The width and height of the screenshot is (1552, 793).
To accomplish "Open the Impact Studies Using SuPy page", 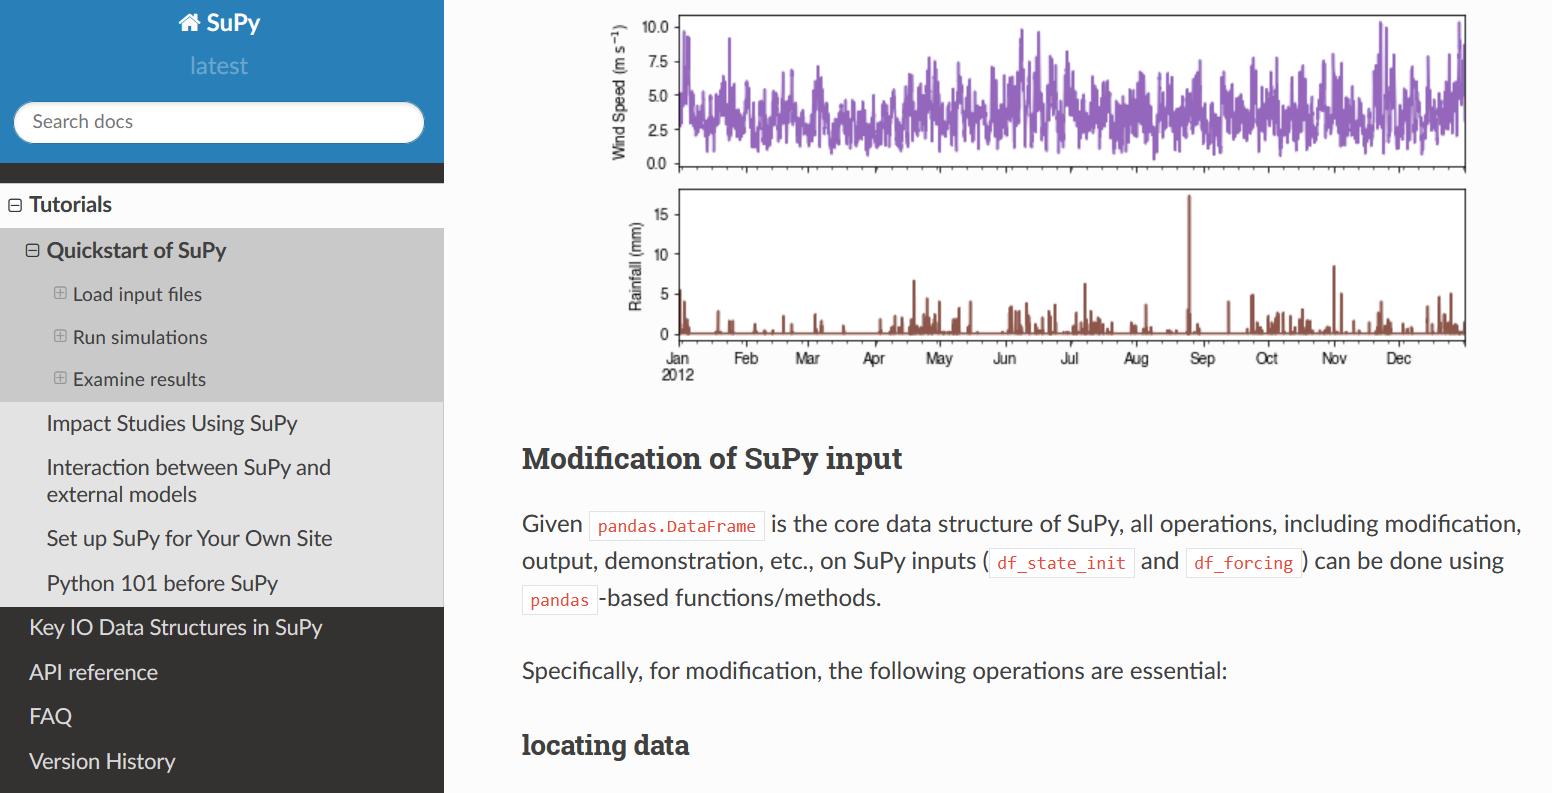I will 171,423.
